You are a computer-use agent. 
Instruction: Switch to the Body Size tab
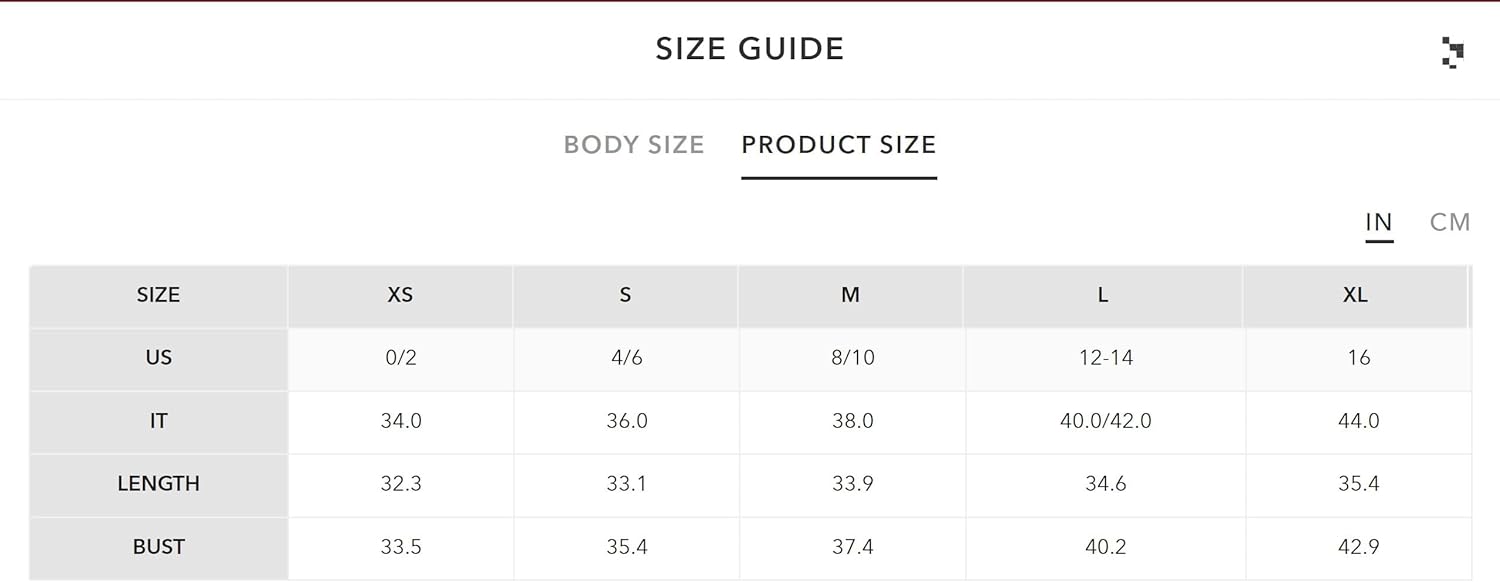click(634, 145)
